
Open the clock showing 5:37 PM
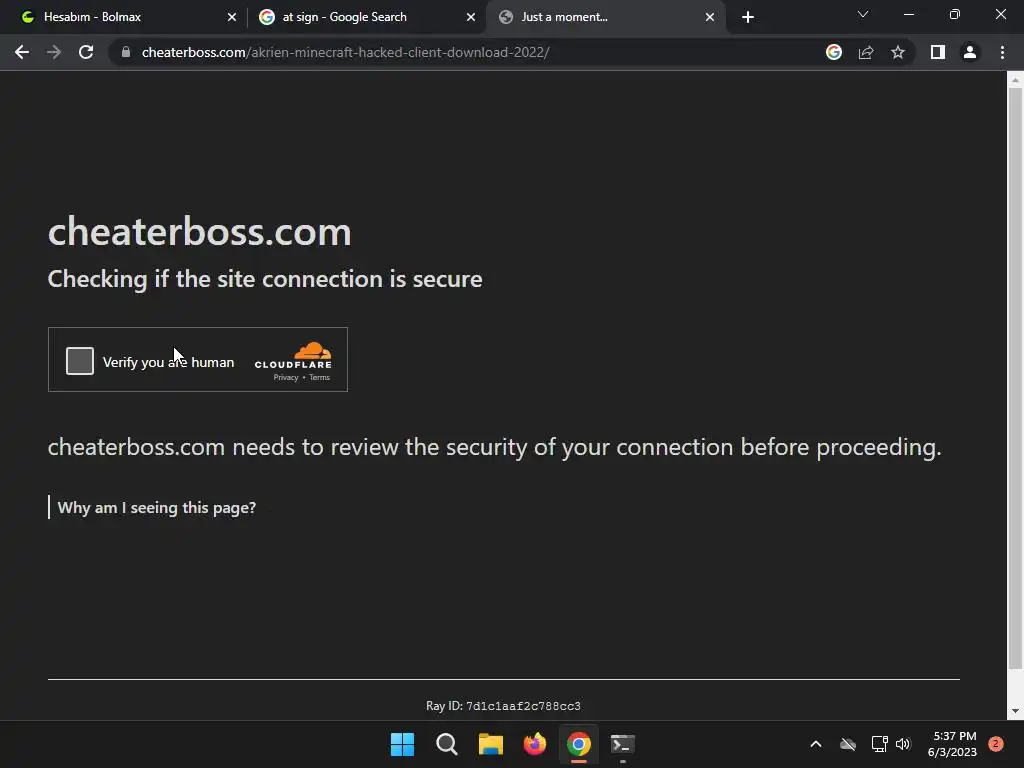[x=952, y=744]
